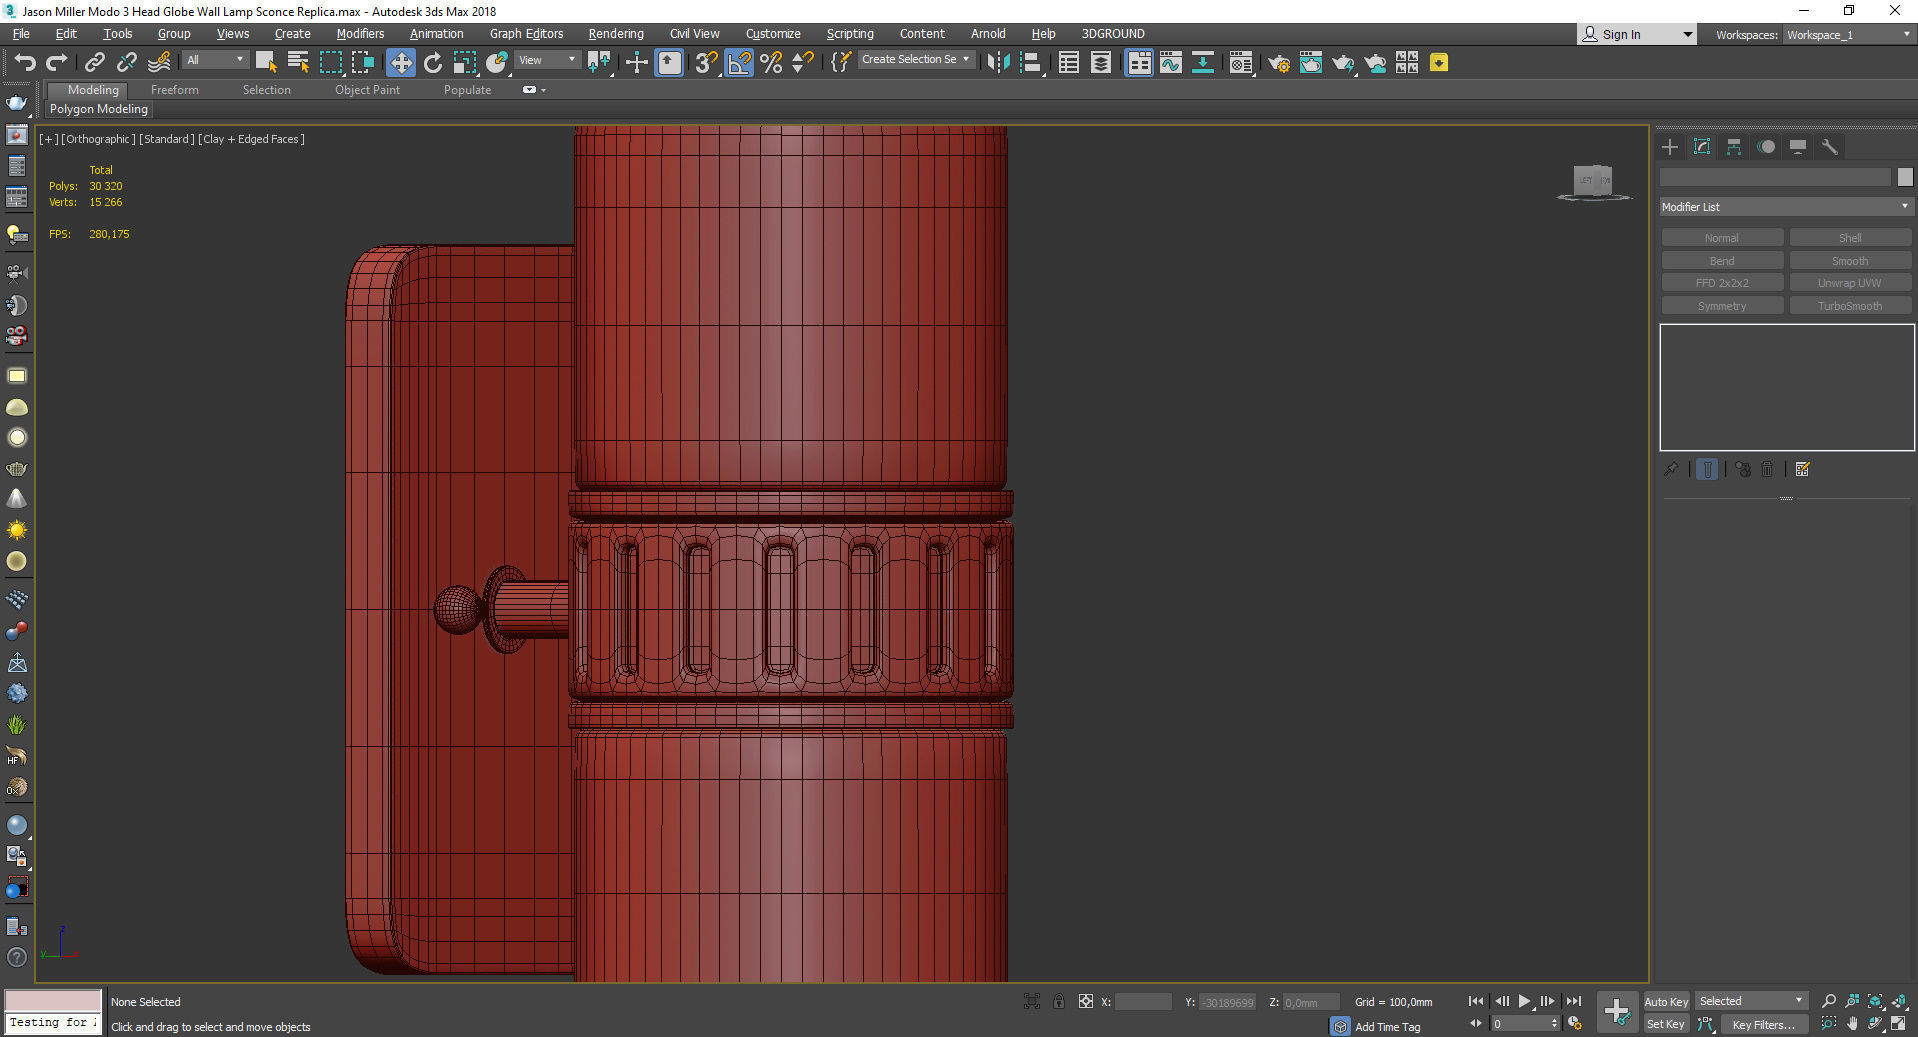Open the Scripting menu
The image size is (1918, 1037).
pyautogui.click(x=850, y=34)
